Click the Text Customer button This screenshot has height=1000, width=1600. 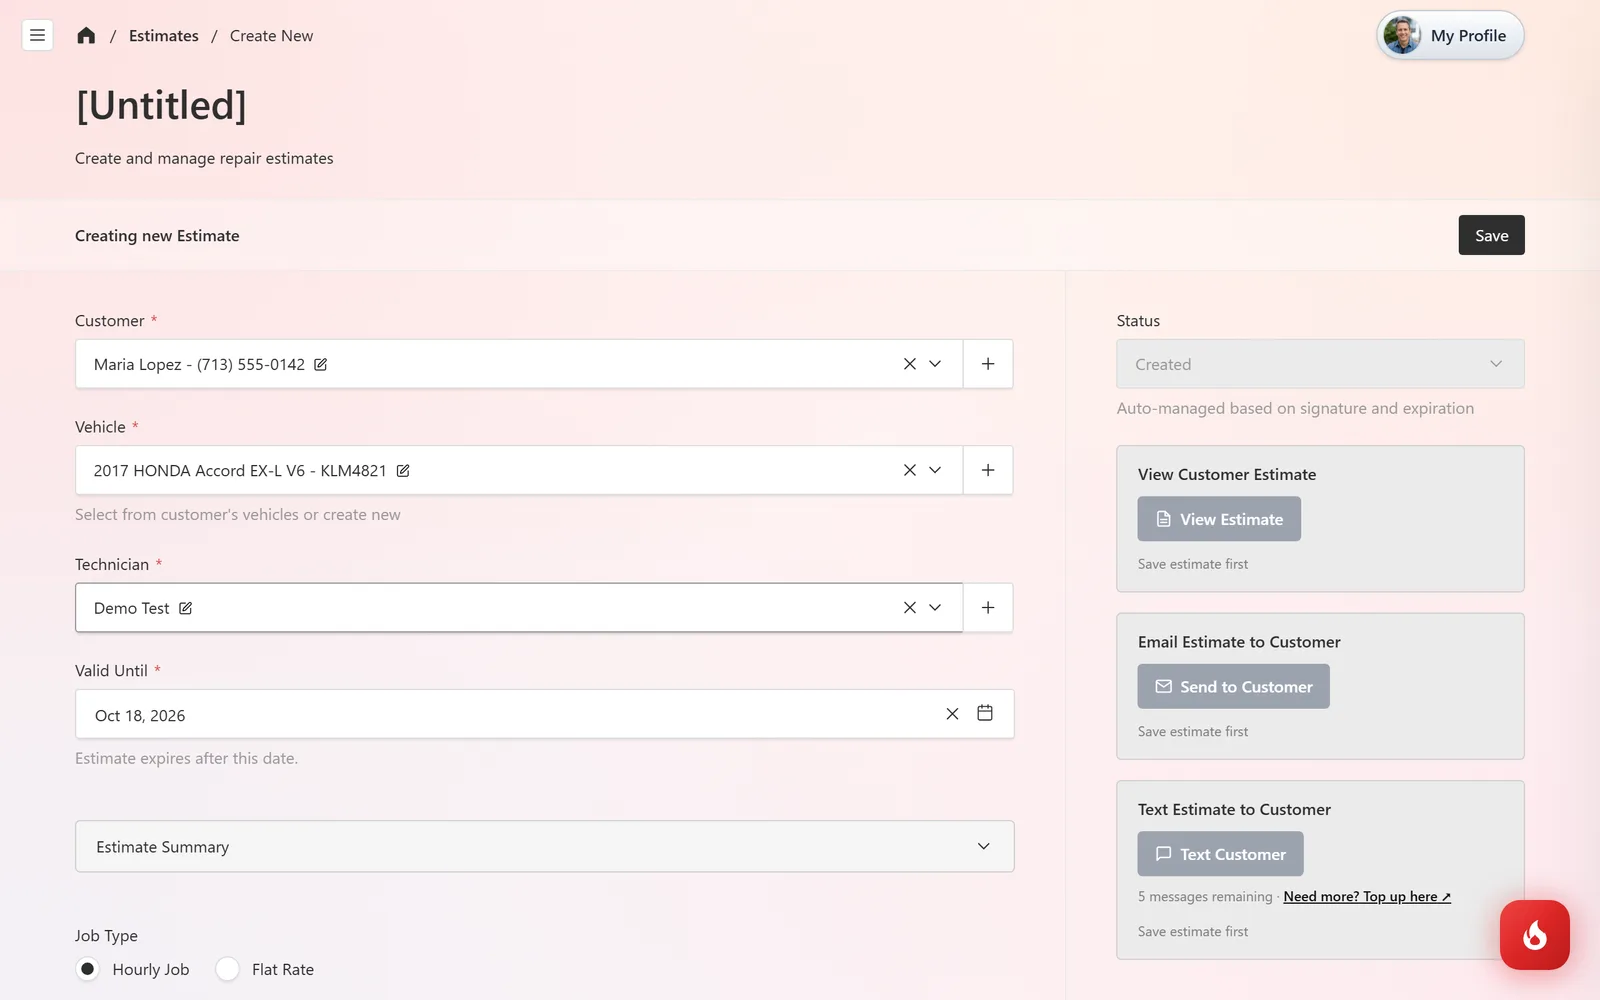pyautogui.click(x=1220, y=854)
